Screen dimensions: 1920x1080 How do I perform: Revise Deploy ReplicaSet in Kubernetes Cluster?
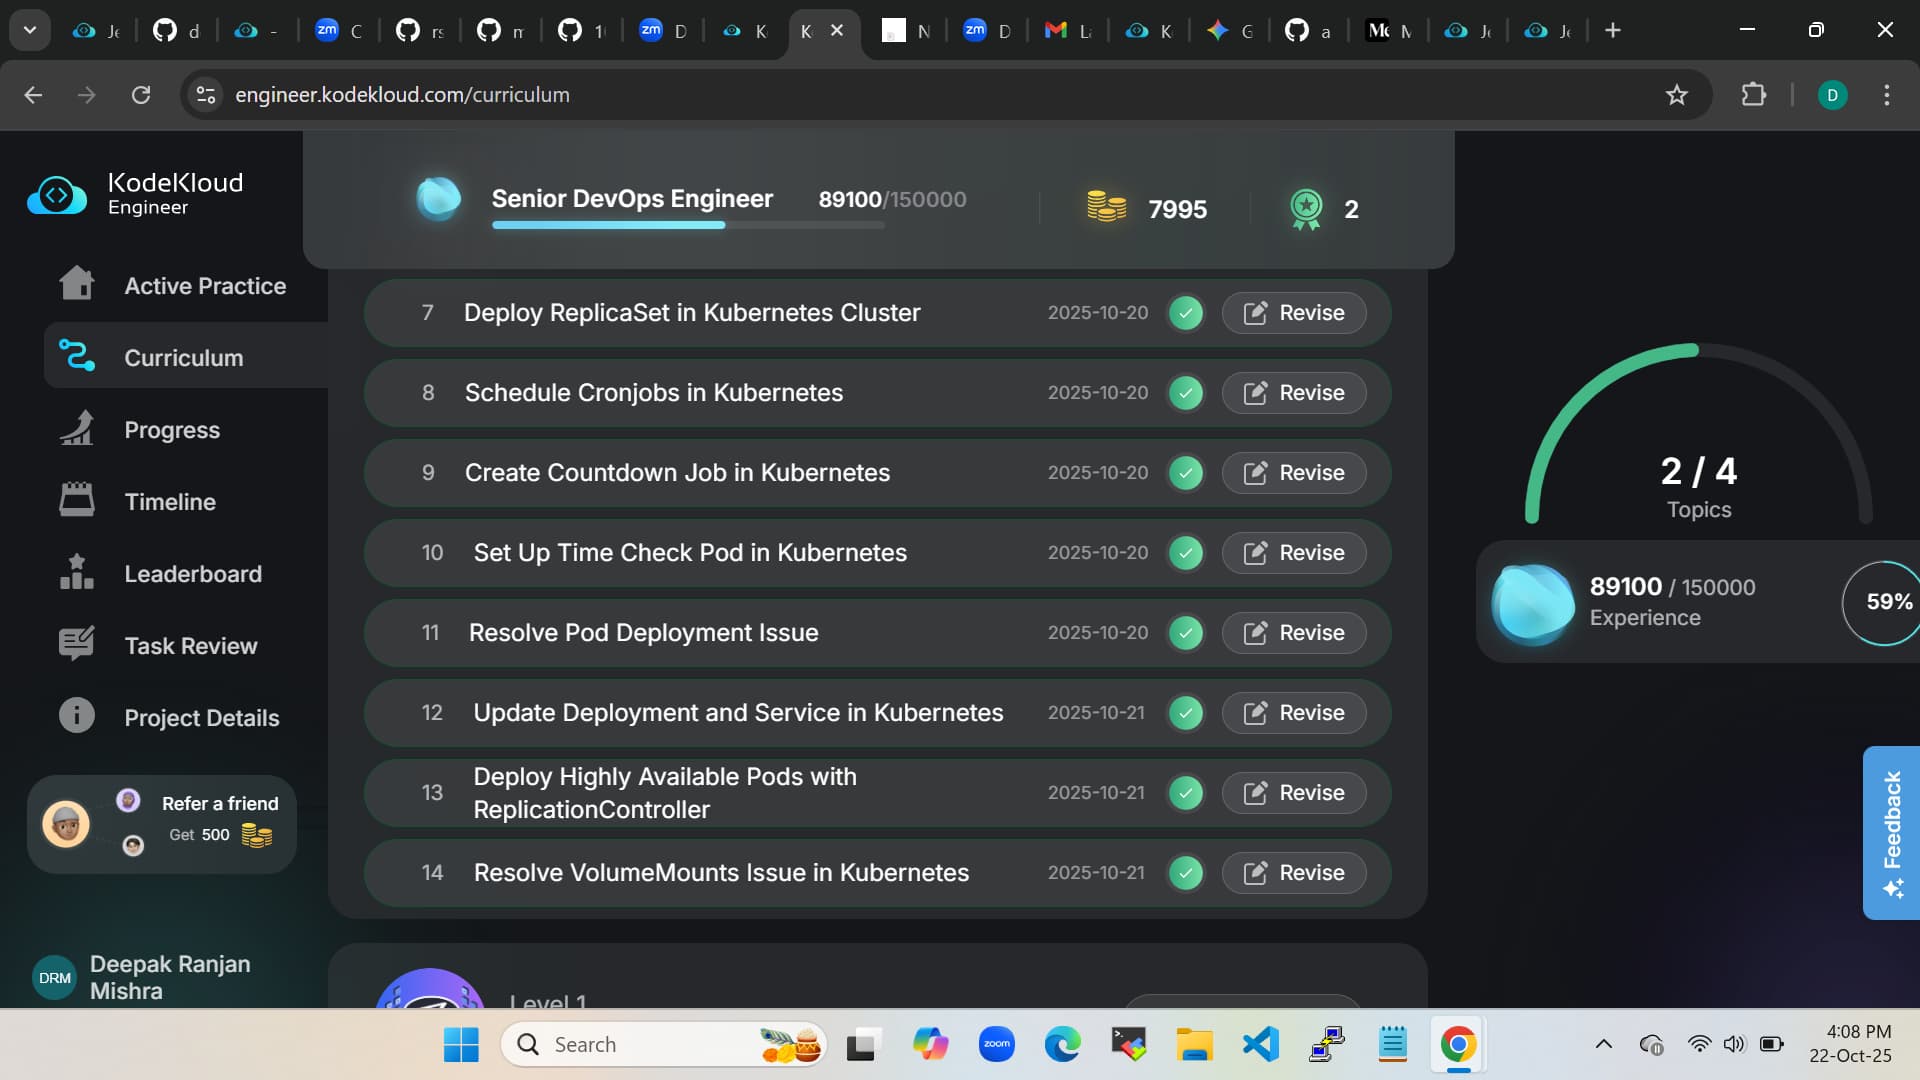coord(1294,313)
